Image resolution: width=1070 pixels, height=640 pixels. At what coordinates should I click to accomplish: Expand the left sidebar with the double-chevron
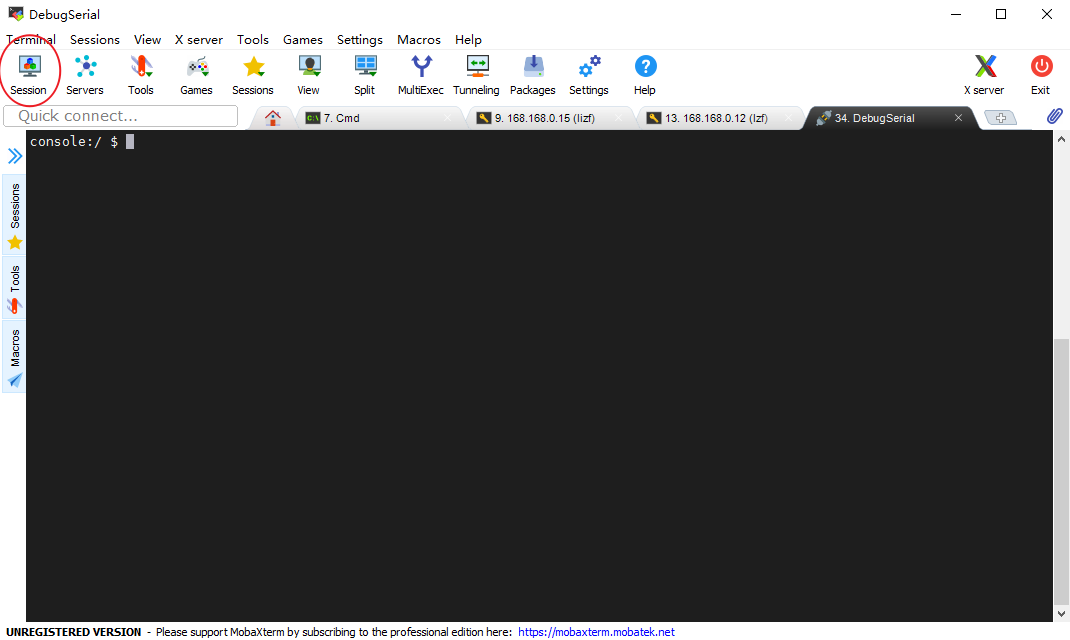(x=13, y=155)
